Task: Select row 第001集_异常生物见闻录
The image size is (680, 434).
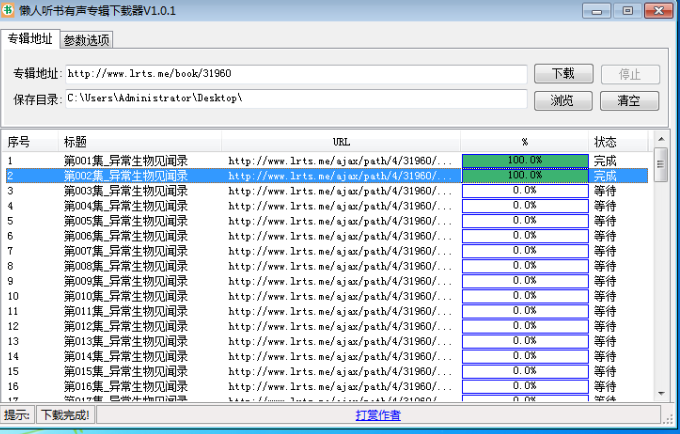Action: [126, 160]
